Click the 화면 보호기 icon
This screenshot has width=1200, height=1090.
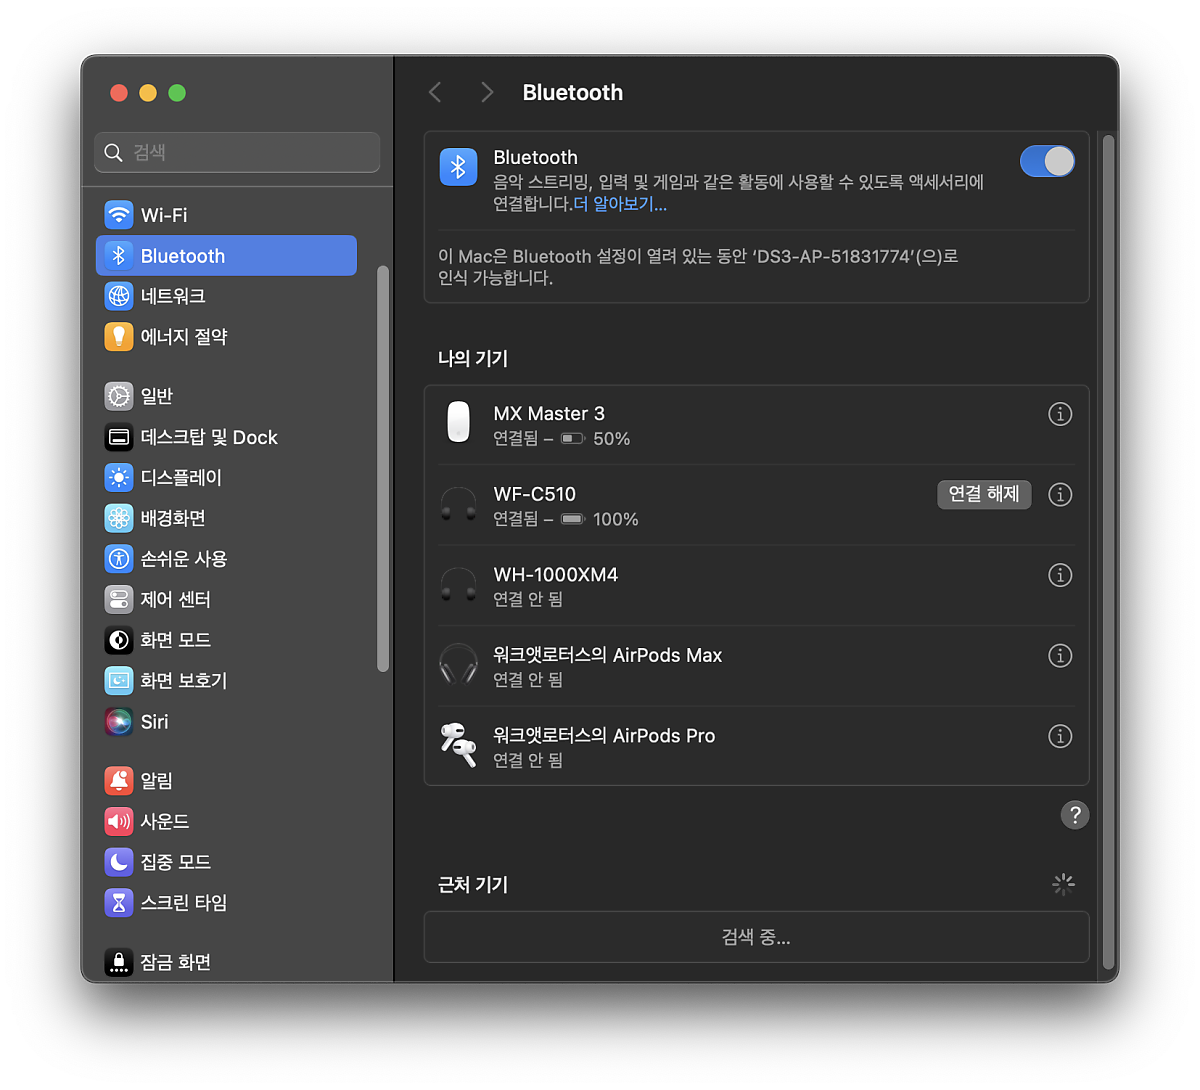coord(119,681)
